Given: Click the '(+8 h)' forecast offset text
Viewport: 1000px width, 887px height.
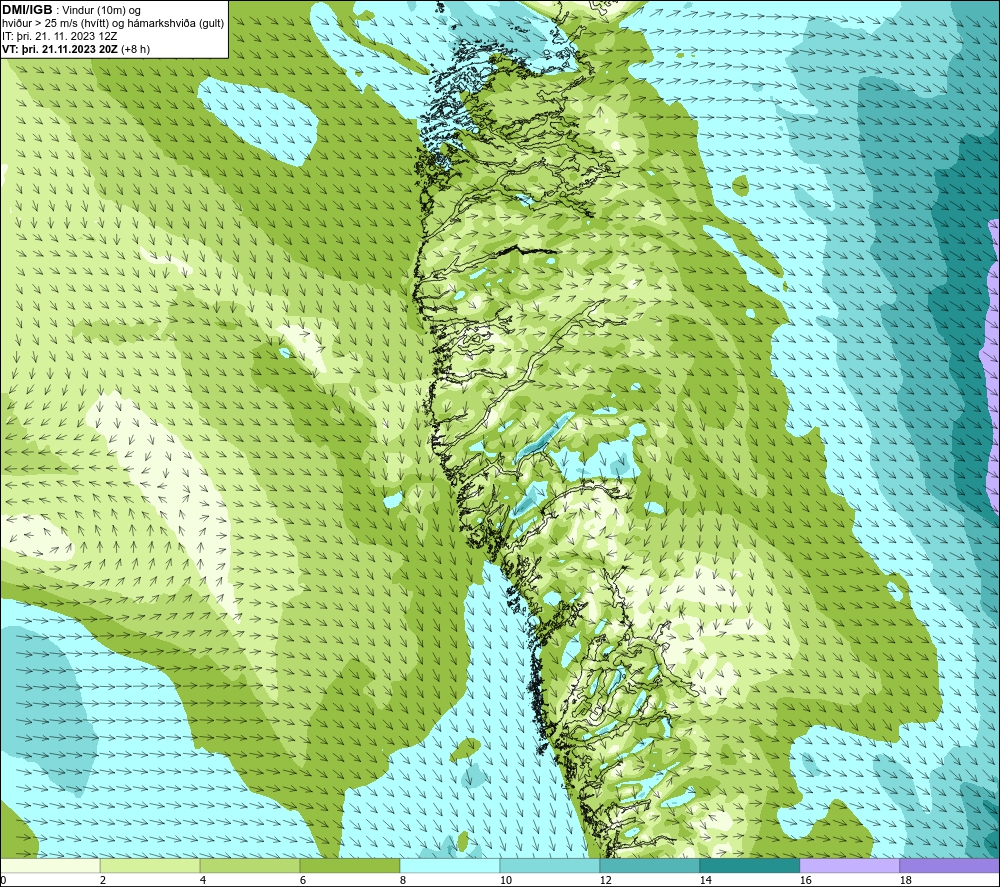Looking at the screenshot, I should click(x=135, y=49).
